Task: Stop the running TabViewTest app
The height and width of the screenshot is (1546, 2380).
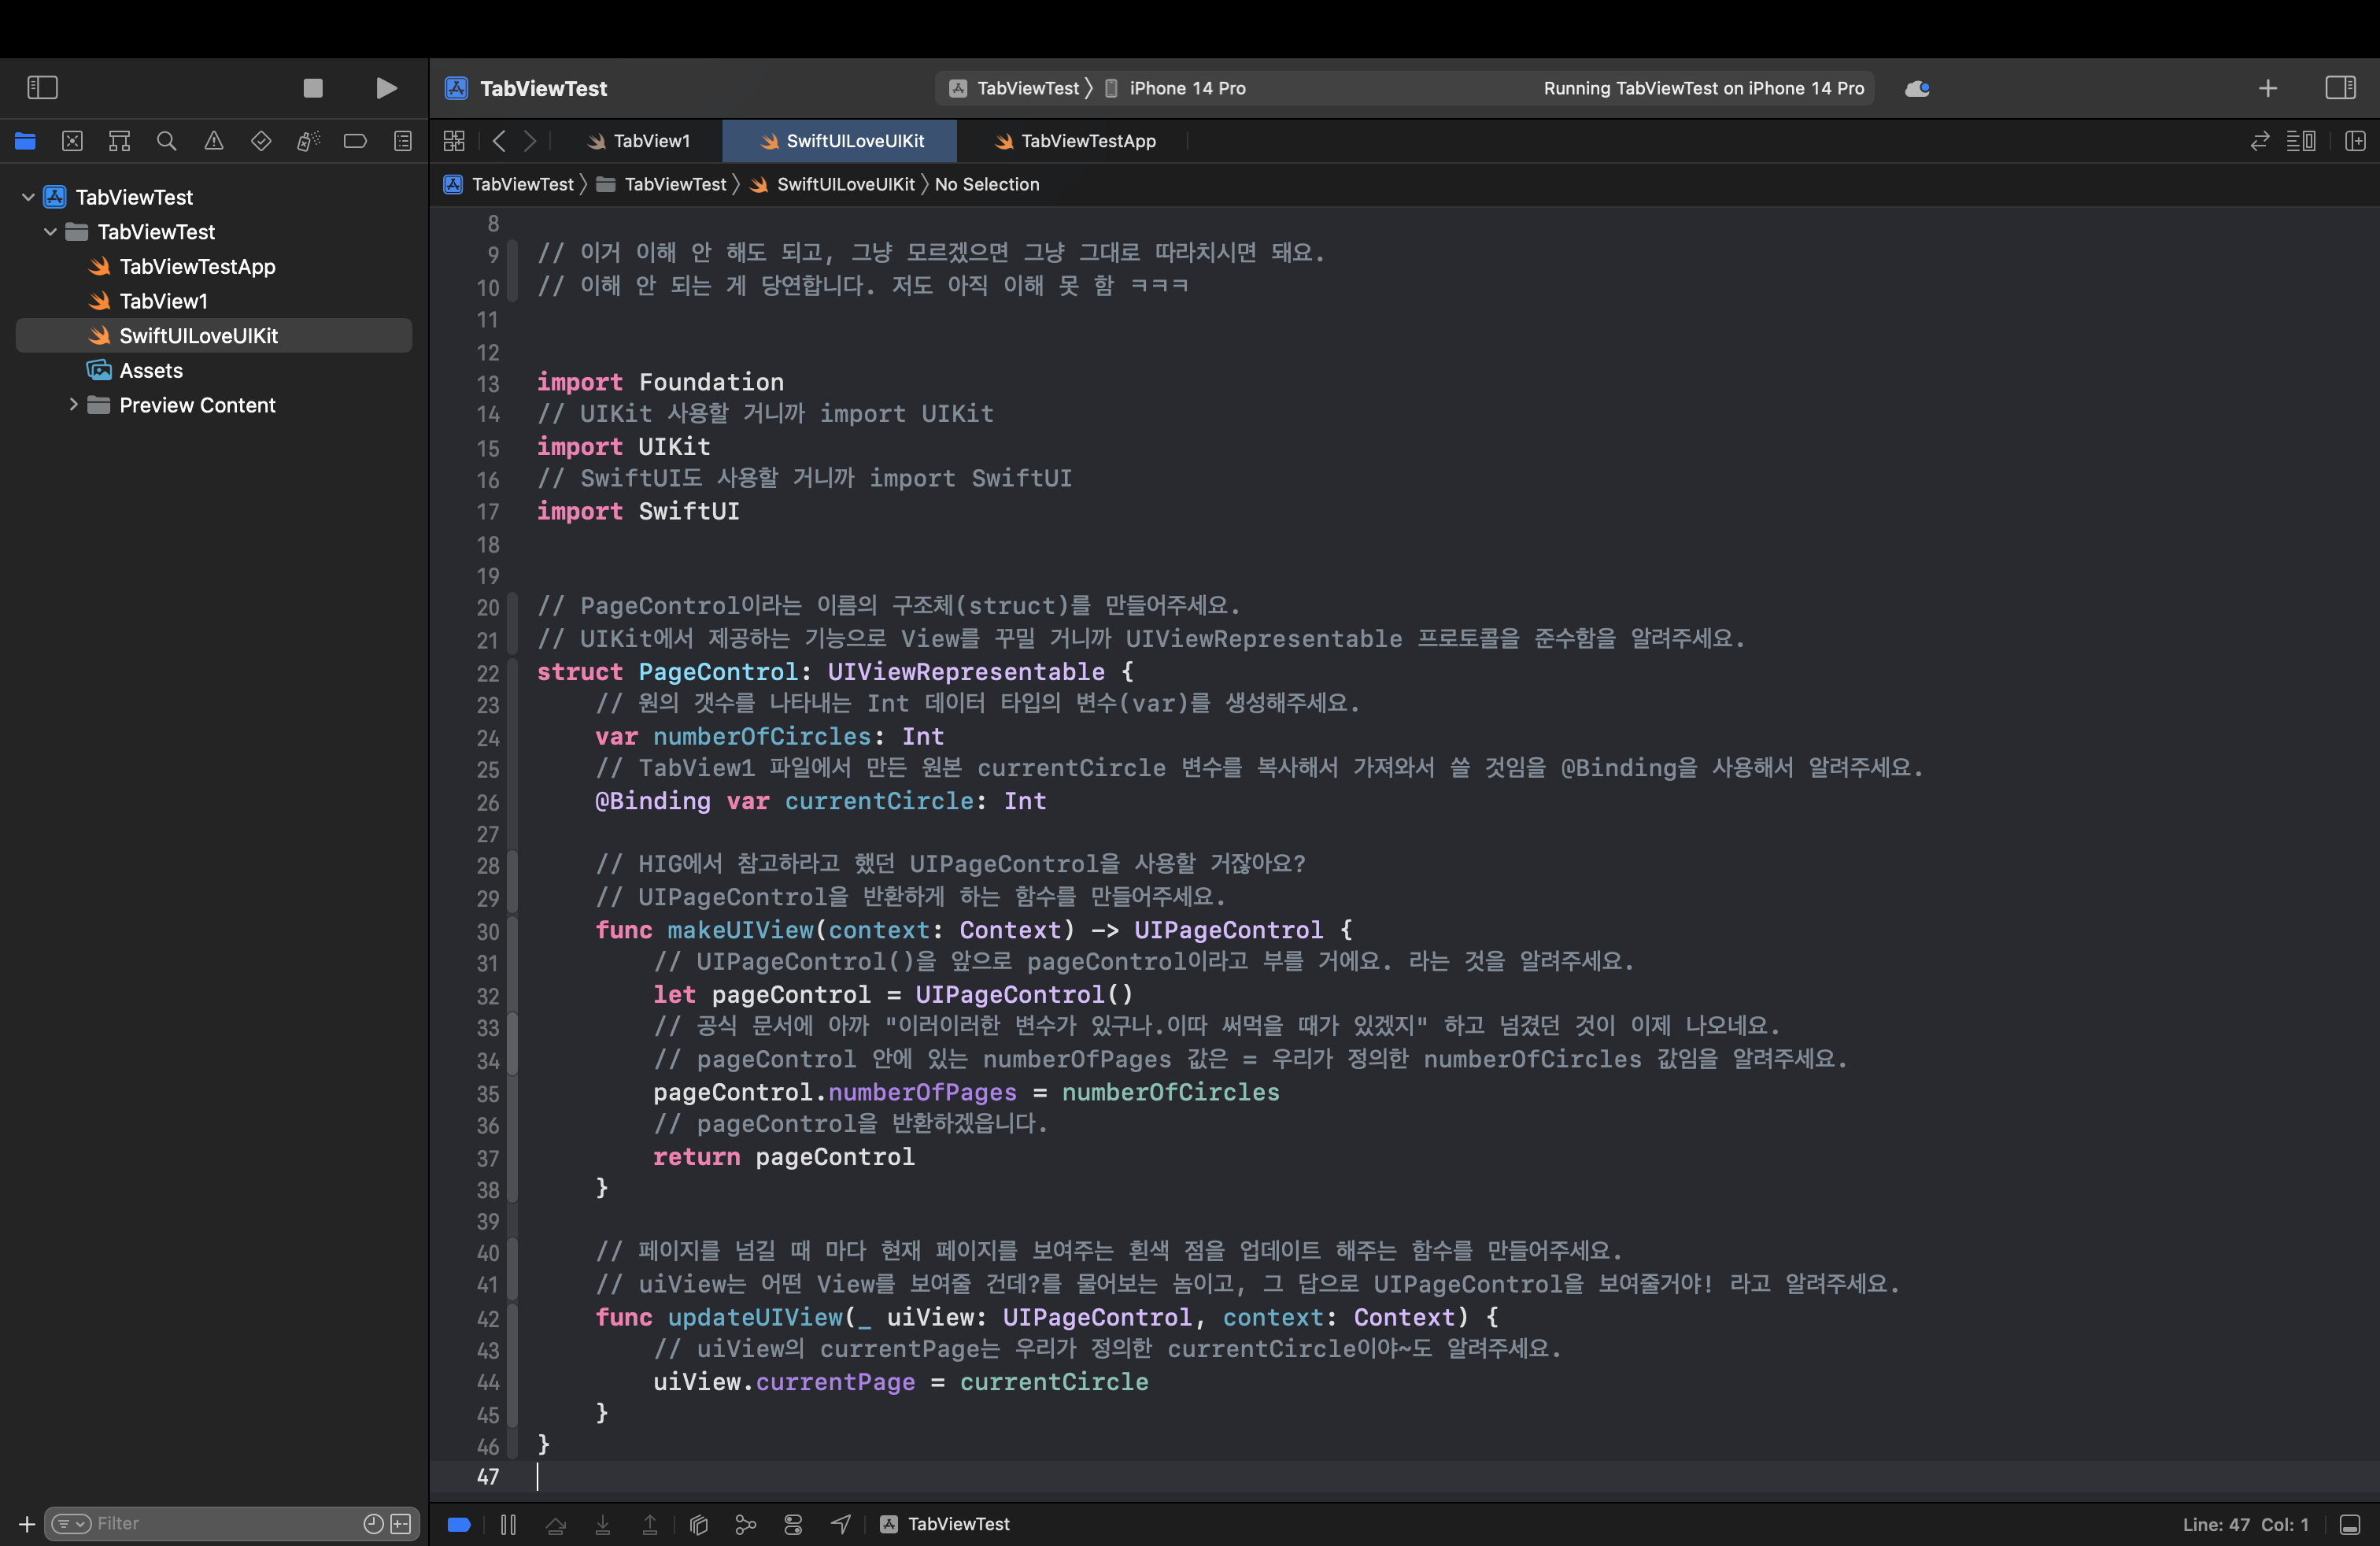Action: point(313,88)
